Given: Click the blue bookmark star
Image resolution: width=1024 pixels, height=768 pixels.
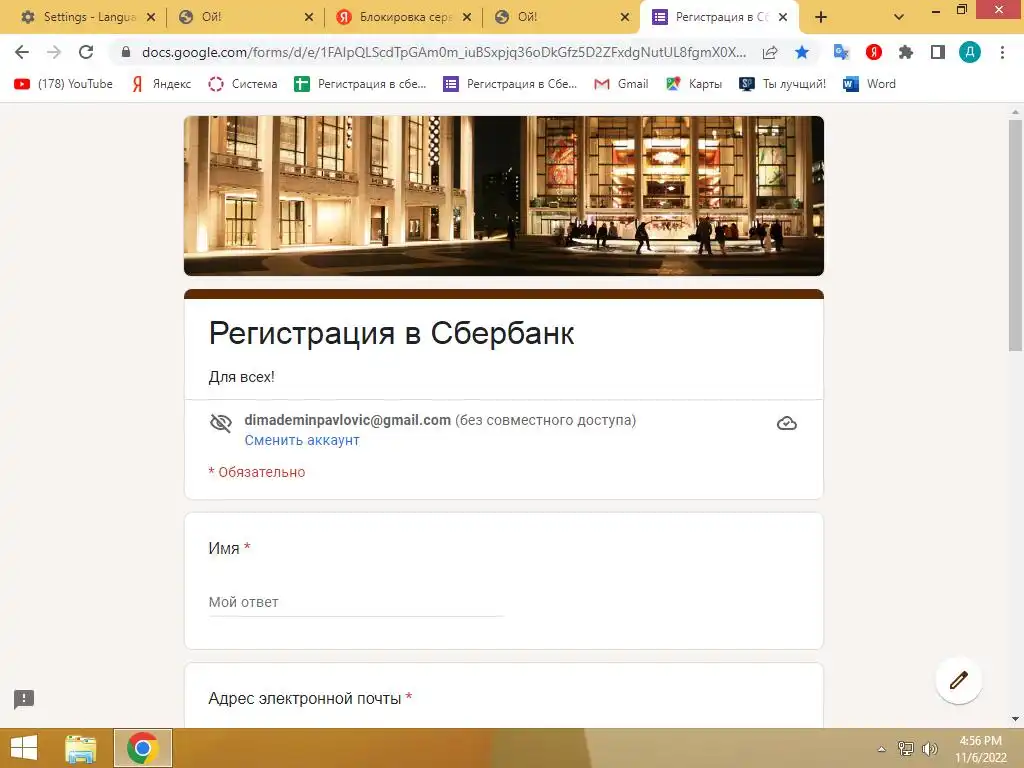Looking at the screenshot, I should [x=802, y=52].
